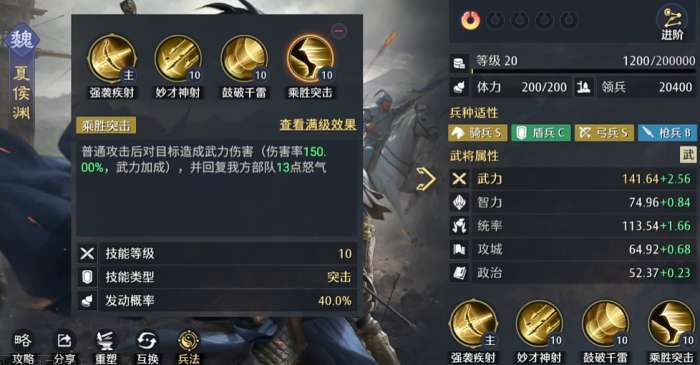Select 乘胜突击 skill icon in popup
Screen dimensions: 700x365
coord(310,59)
